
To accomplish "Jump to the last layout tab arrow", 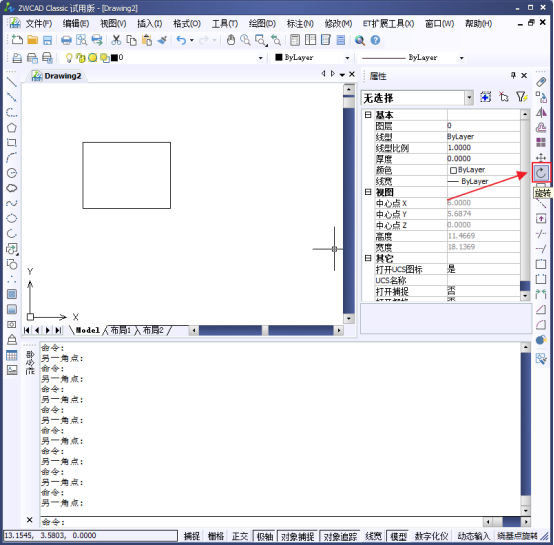I will coord(58,330).
